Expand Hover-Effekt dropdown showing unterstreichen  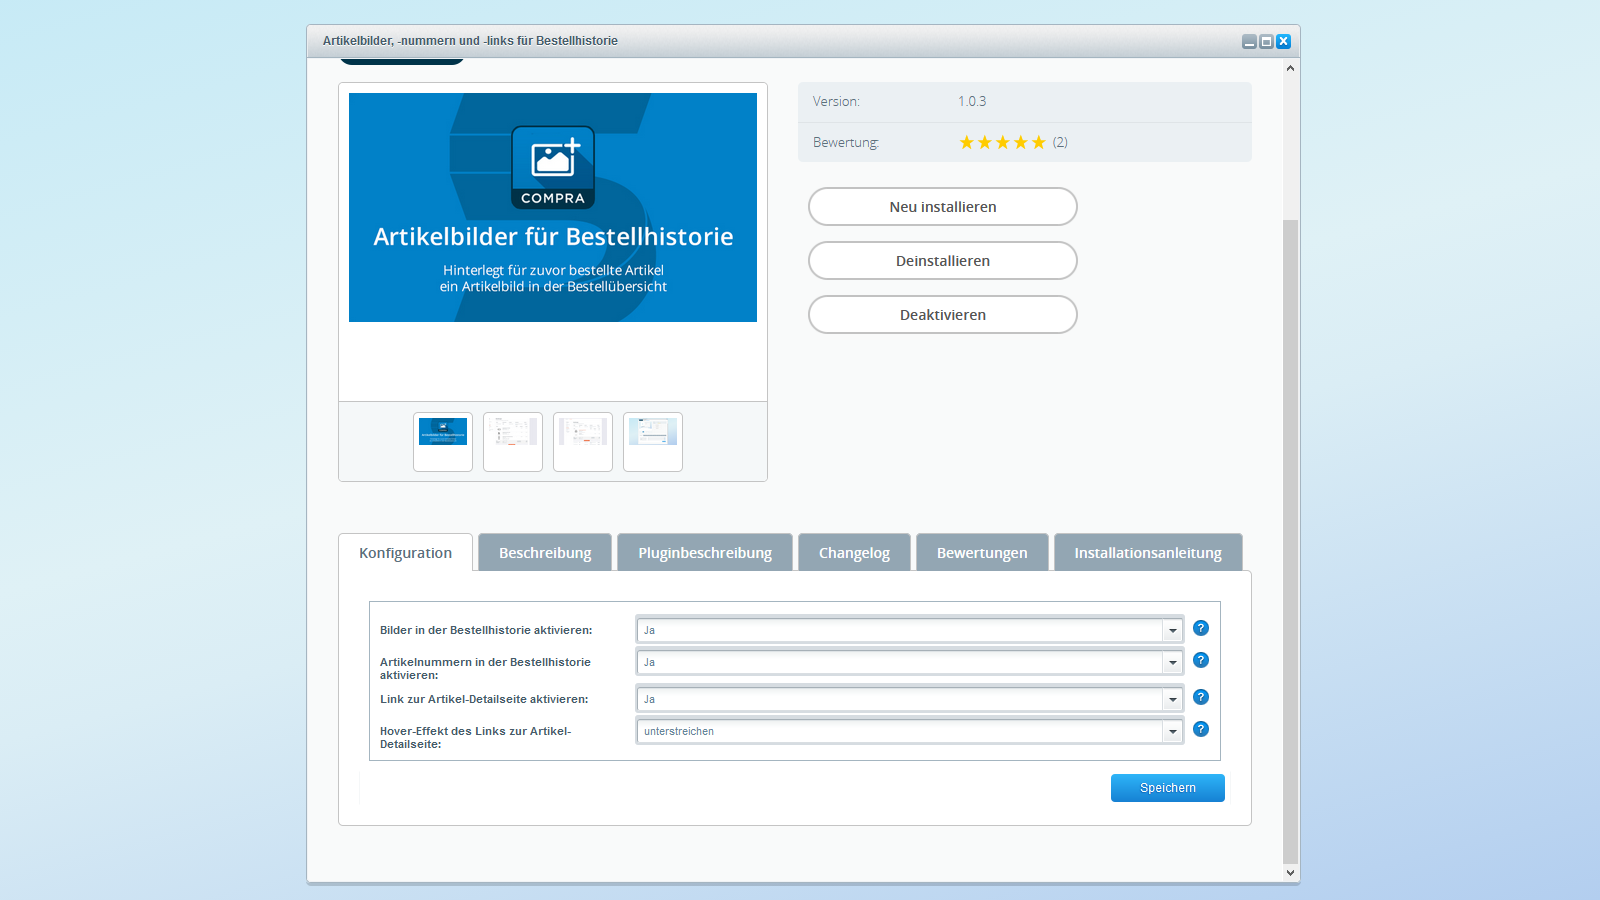coord(1172,731)
